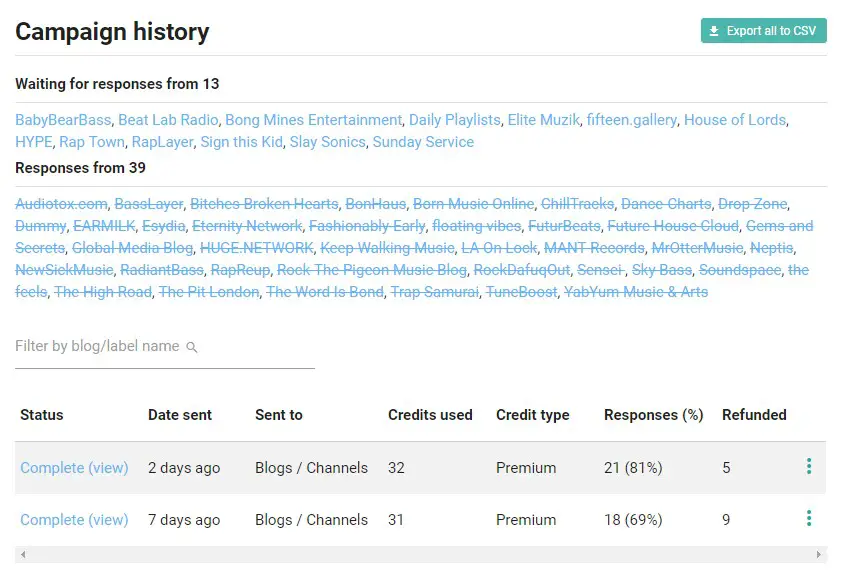This screenshot has height=580, width=844.
Task: Click the search icon in filter field
Action: pyautogui.click(x=192, y=347)
